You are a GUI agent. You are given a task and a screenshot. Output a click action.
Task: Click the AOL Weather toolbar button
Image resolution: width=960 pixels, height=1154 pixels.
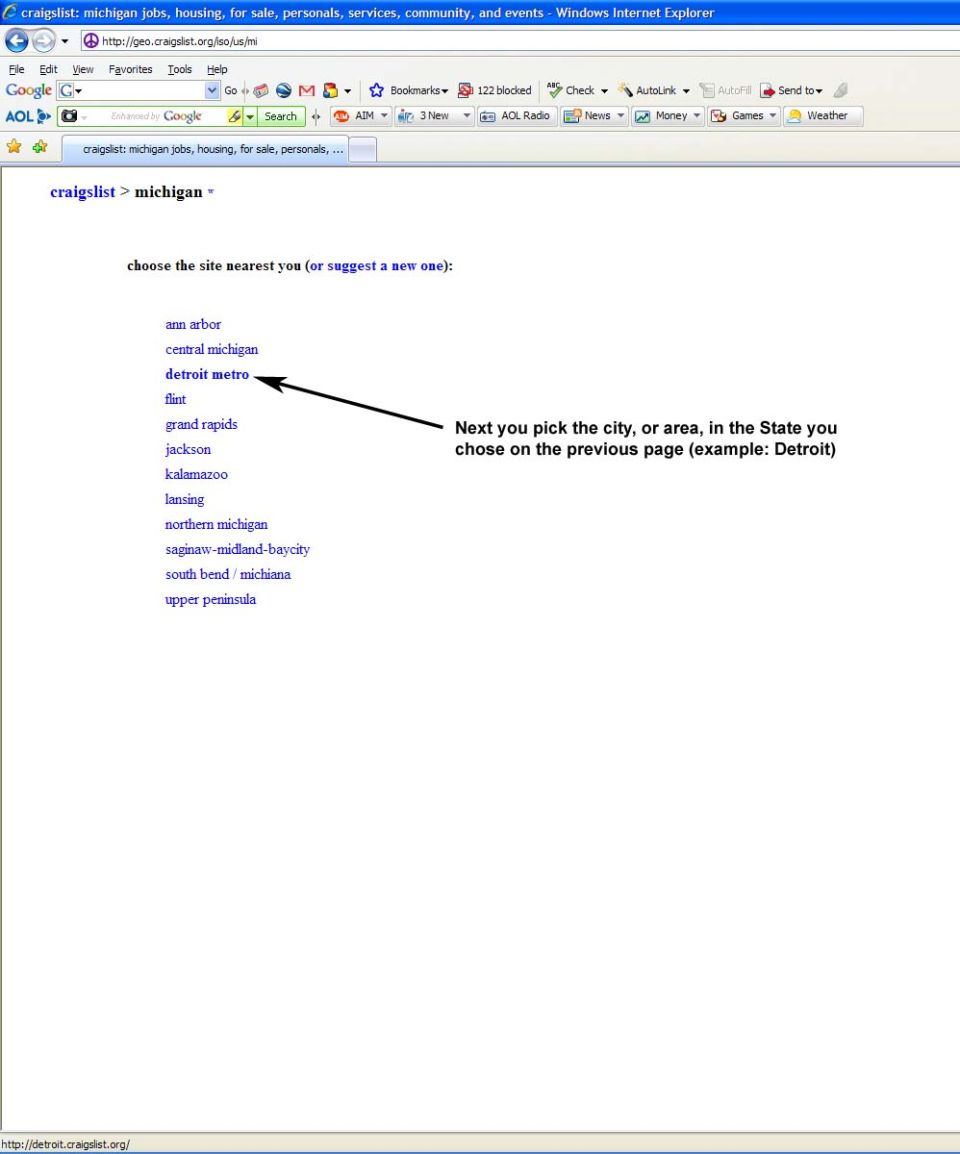tap(823, 116)
